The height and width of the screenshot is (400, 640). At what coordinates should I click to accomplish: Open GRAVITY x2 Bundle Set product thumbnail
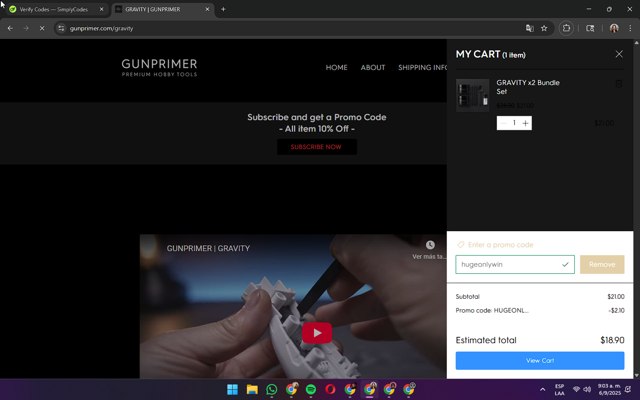472,95
